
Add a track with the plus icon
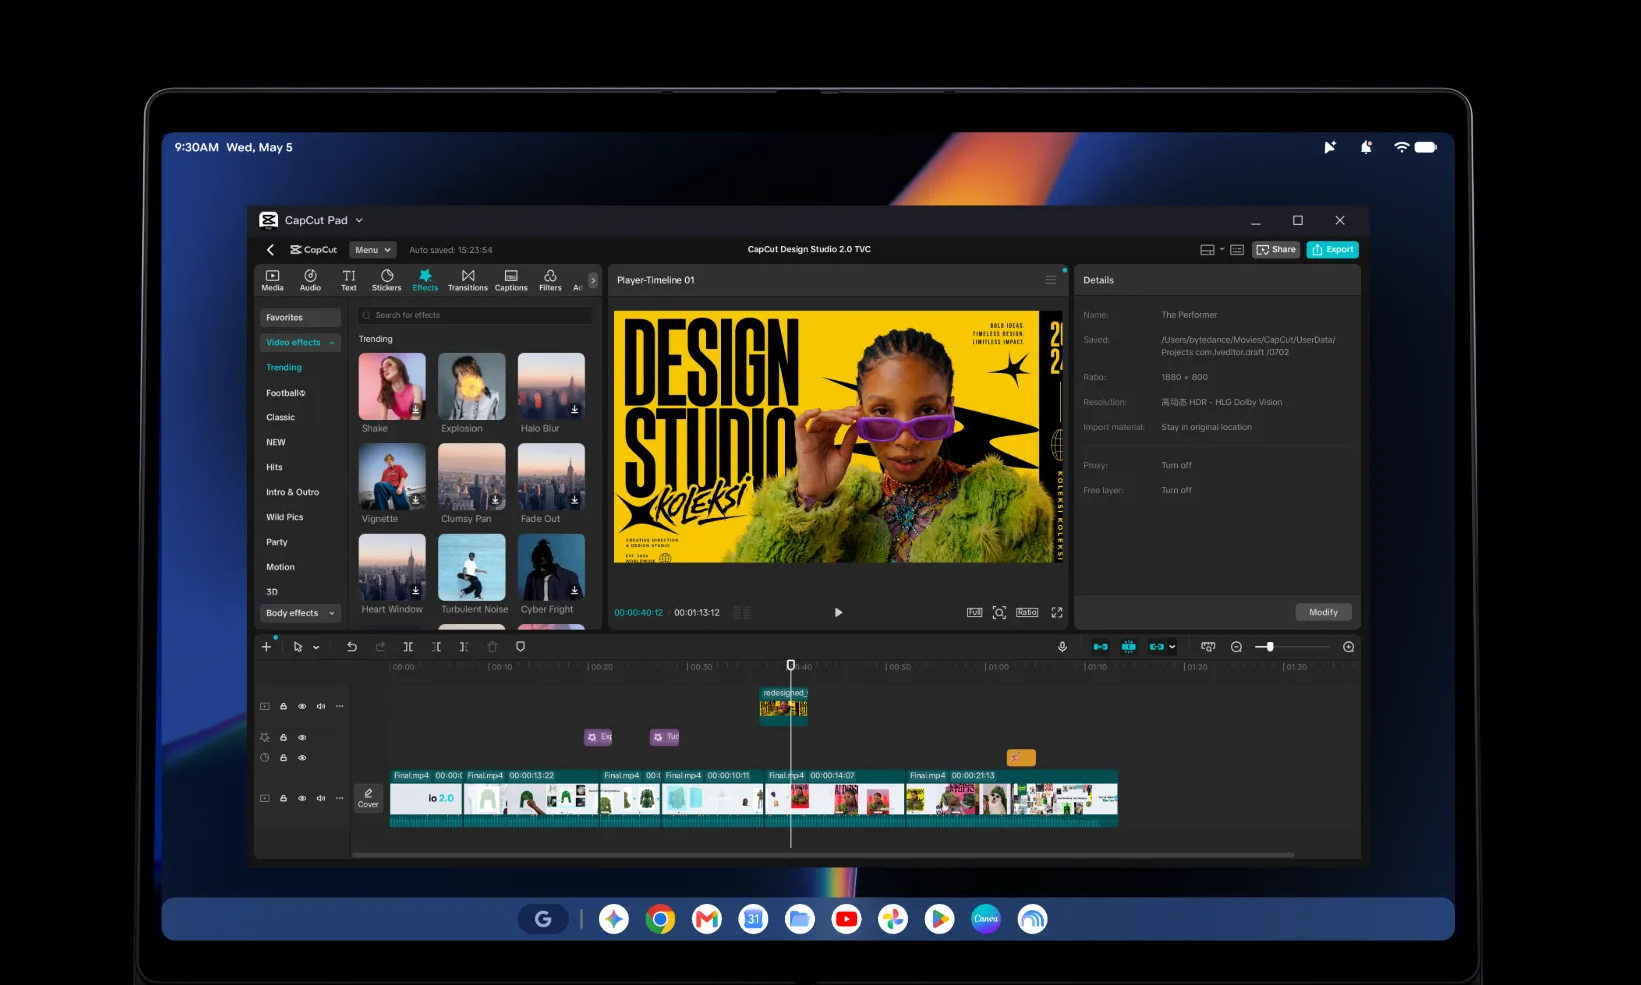(267, 647)
